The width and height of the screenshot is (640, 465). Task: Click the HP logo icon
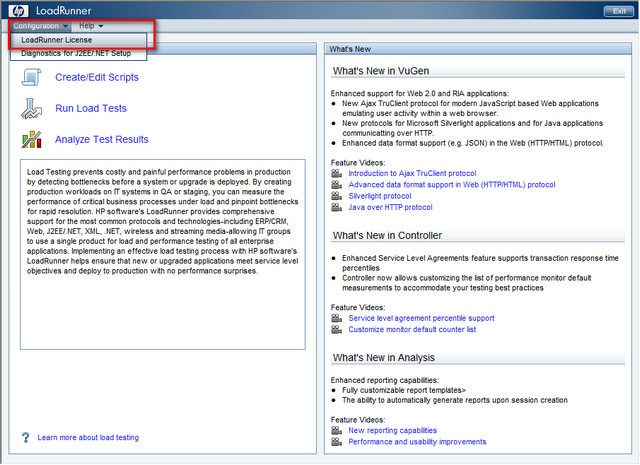tap(18, 11)
